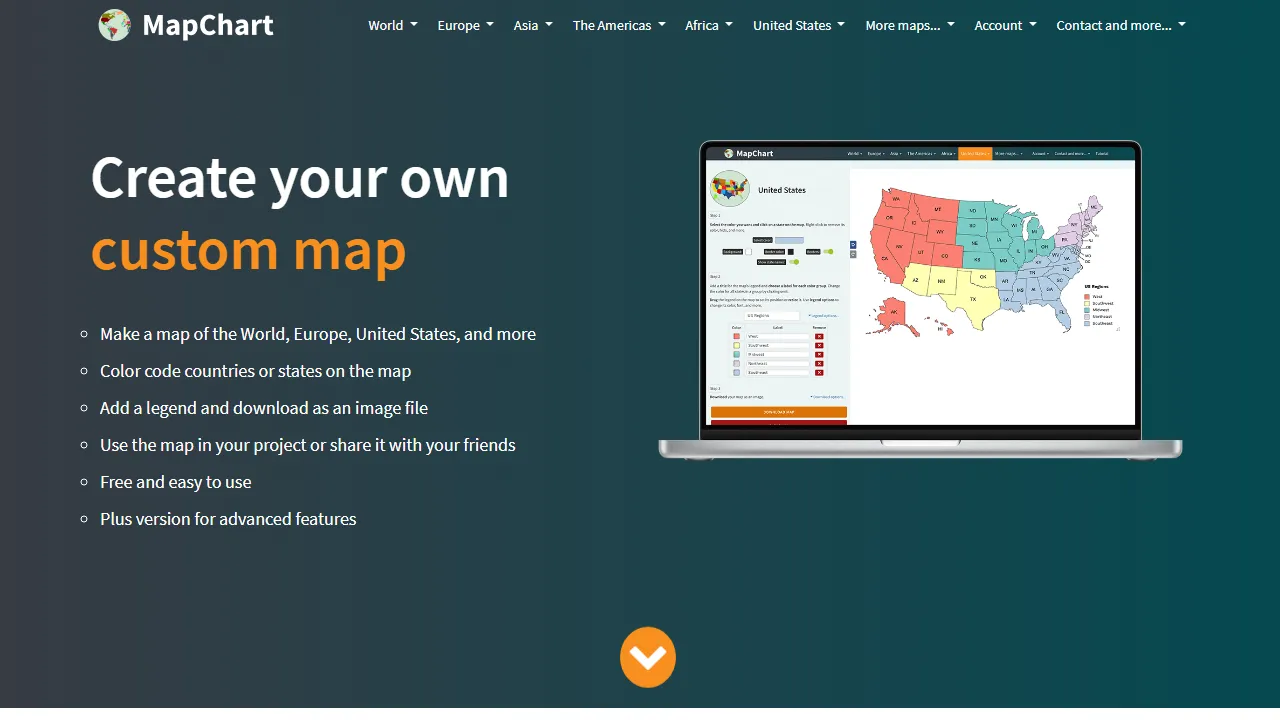Click the circular US map icon in the preview
1280x720 pixels.
pyautogui.click(x=730, y=190)
